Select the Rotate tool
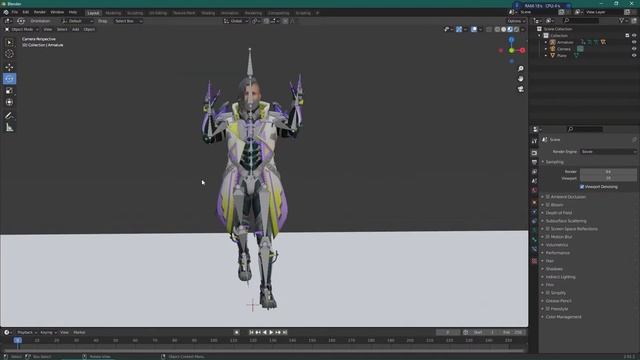This screenshot has width=640, height=360. [x=9, y=79]
